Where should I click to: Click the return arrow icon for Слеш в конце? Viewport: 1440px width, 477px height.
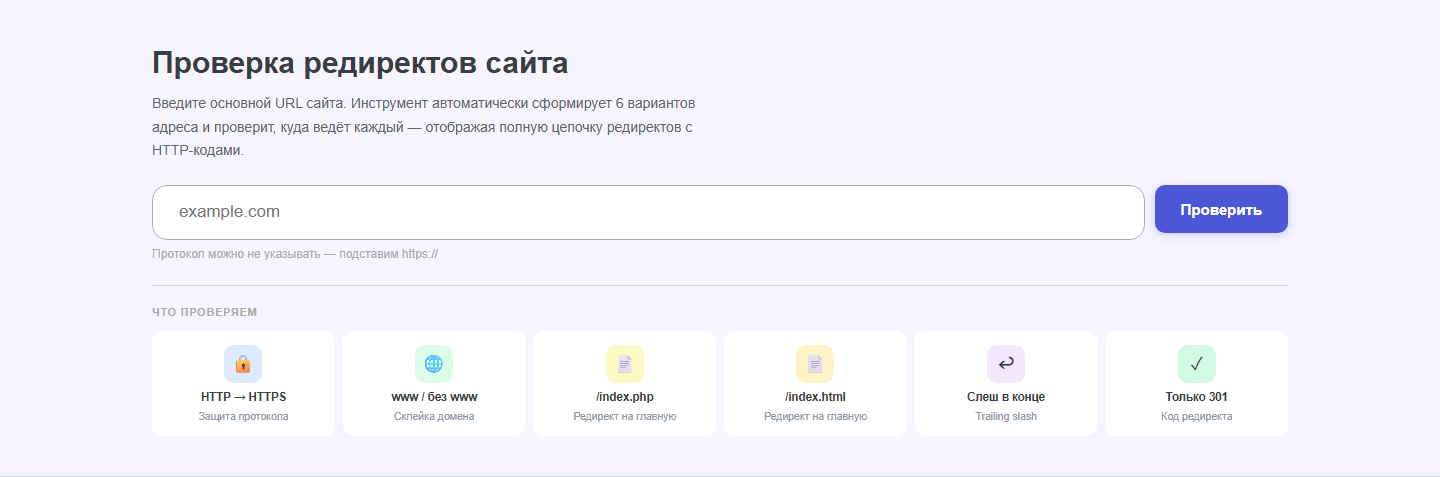(1006, 364)
